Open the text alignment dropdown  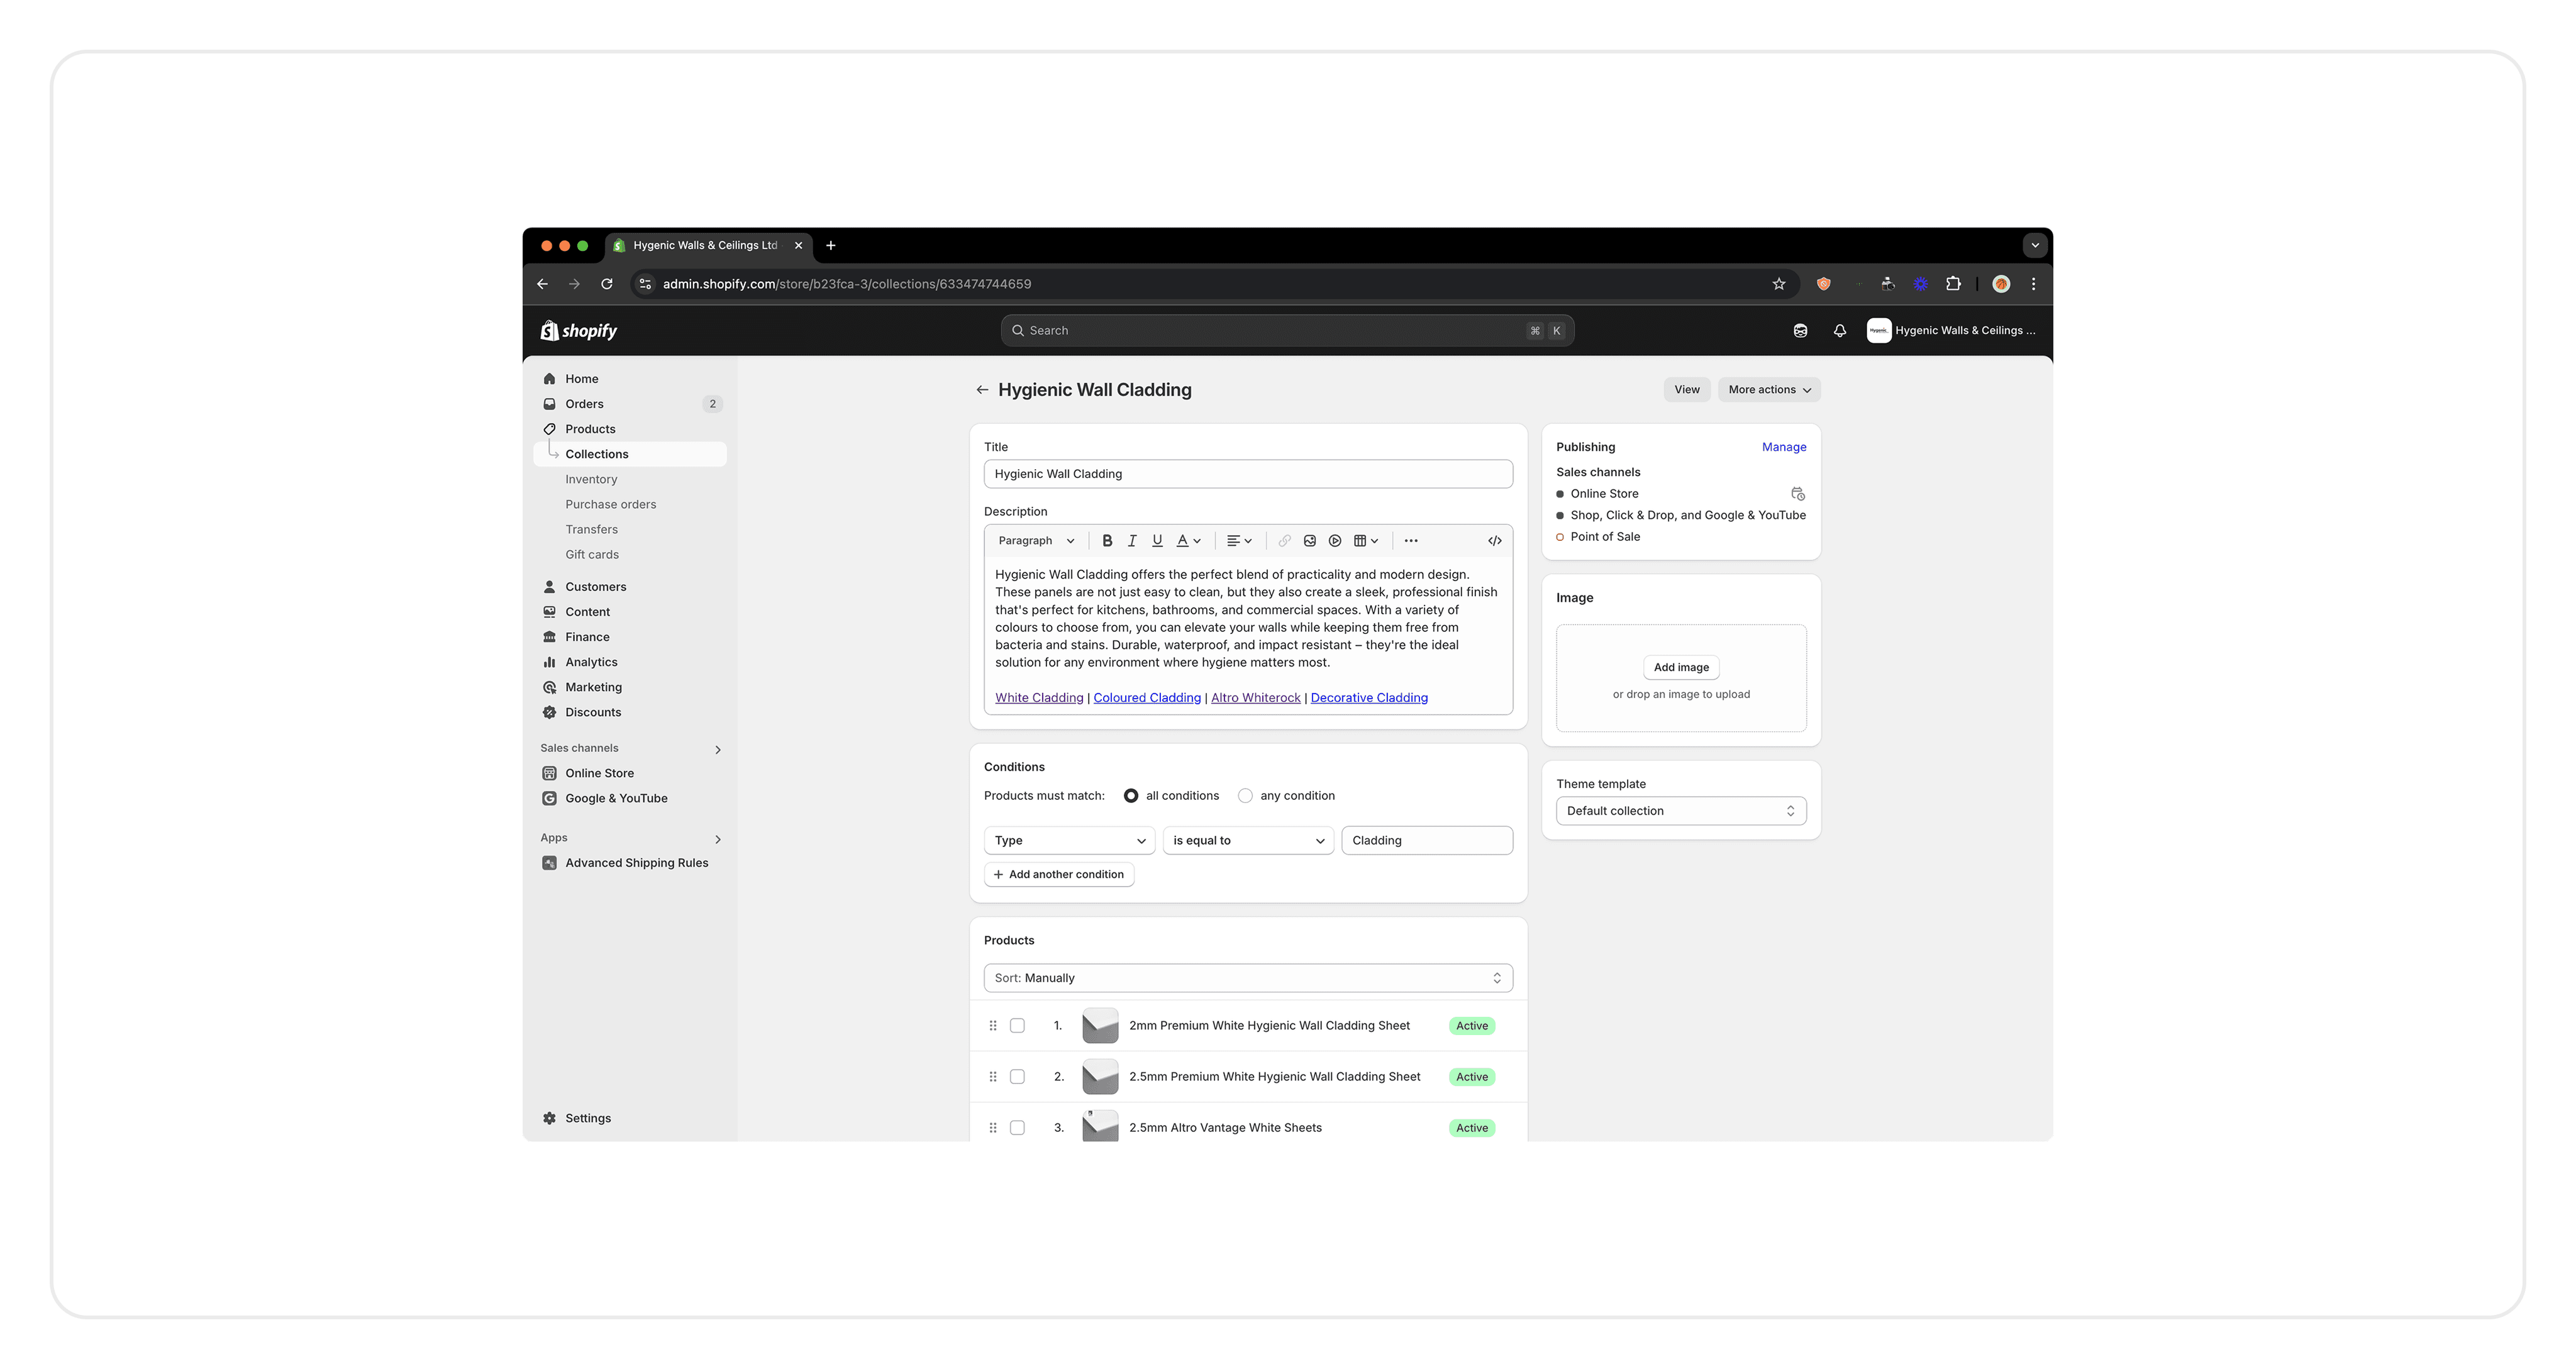point(1240,541)
